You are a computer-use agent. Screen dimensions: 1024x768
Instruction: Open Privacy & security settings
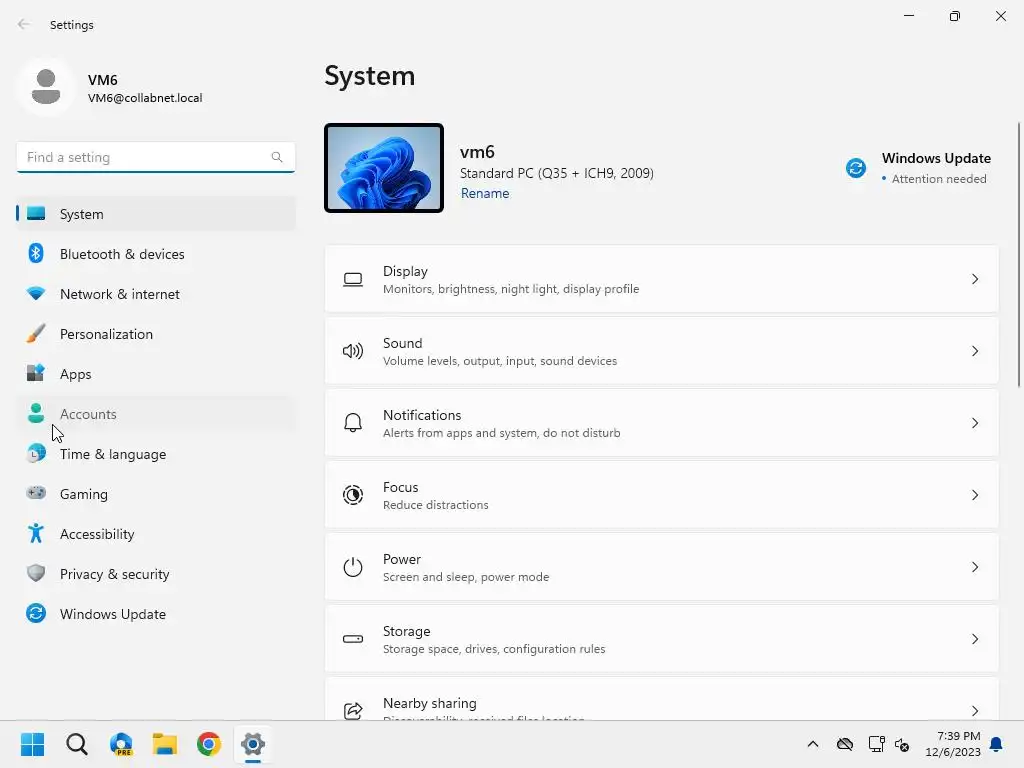pyautogui.click(x=155, y=574)
